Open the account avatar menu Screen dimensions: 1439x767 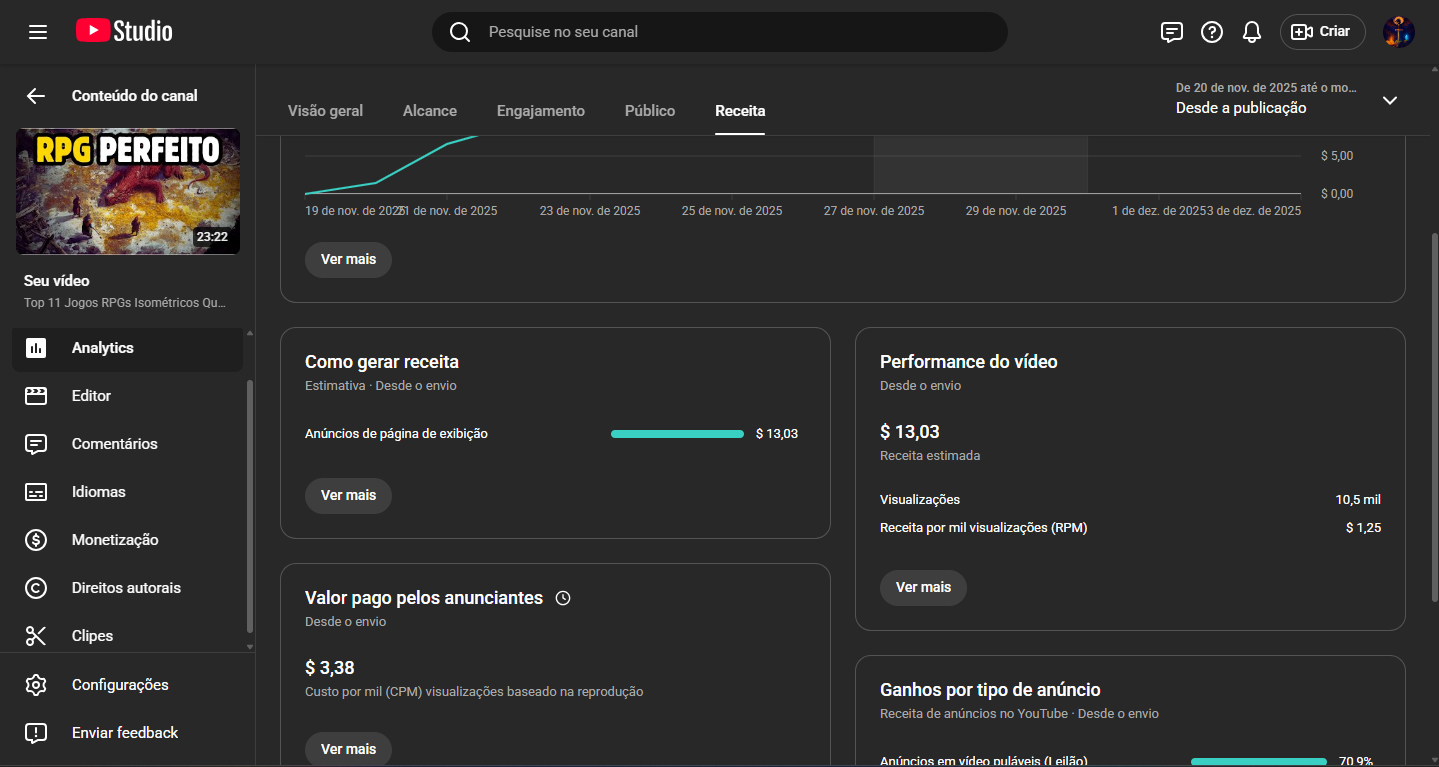(1398, 32)
